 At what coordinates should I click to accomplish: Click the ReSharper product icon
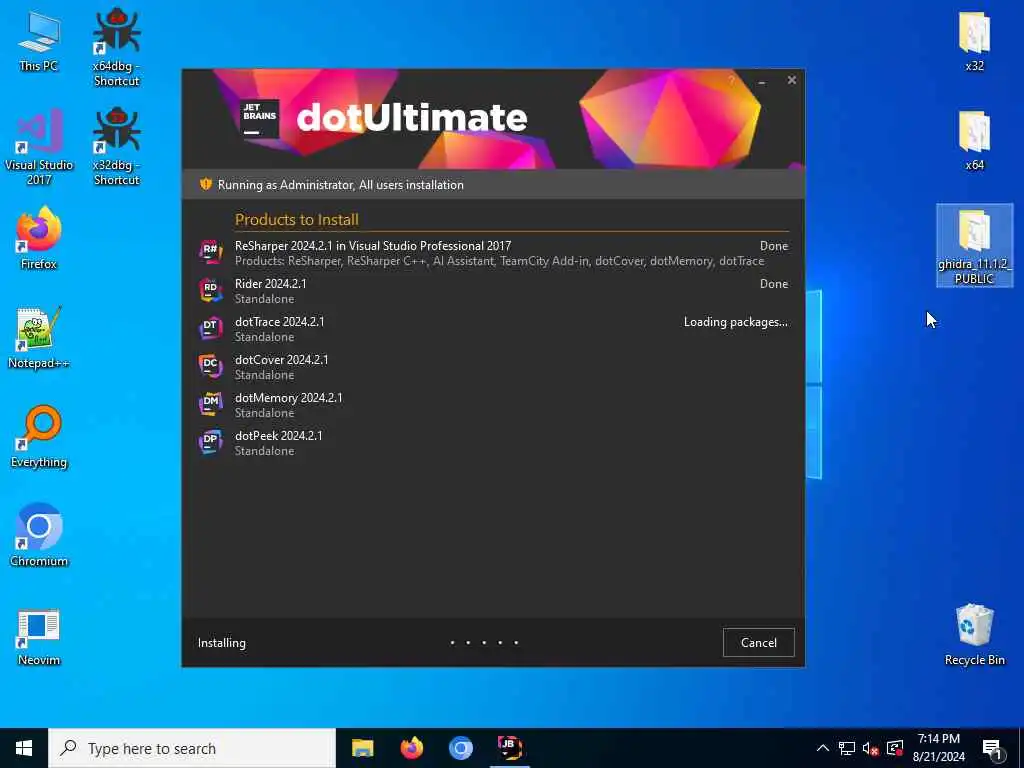(210, 251)
